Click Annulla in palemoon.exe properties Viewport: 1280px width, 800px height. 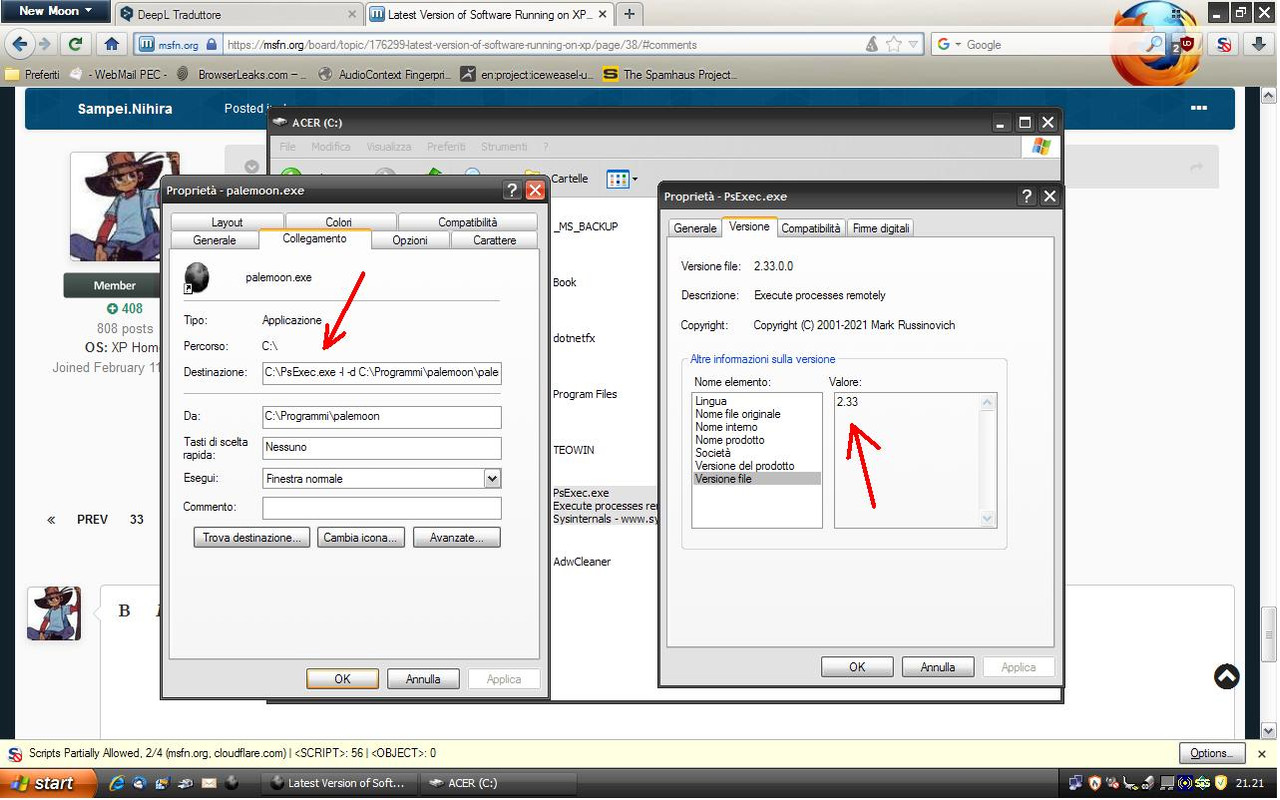423,679
